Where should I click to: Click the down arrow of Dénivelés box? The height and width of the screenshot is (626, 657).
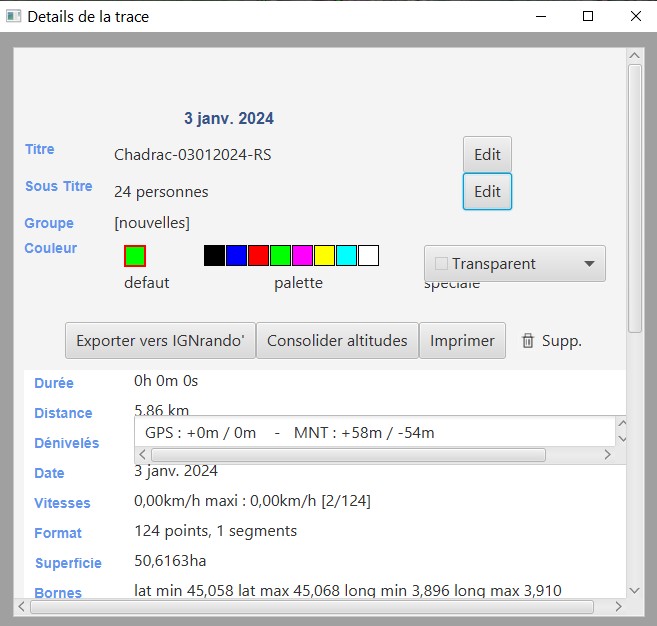(x=620, y=438)
